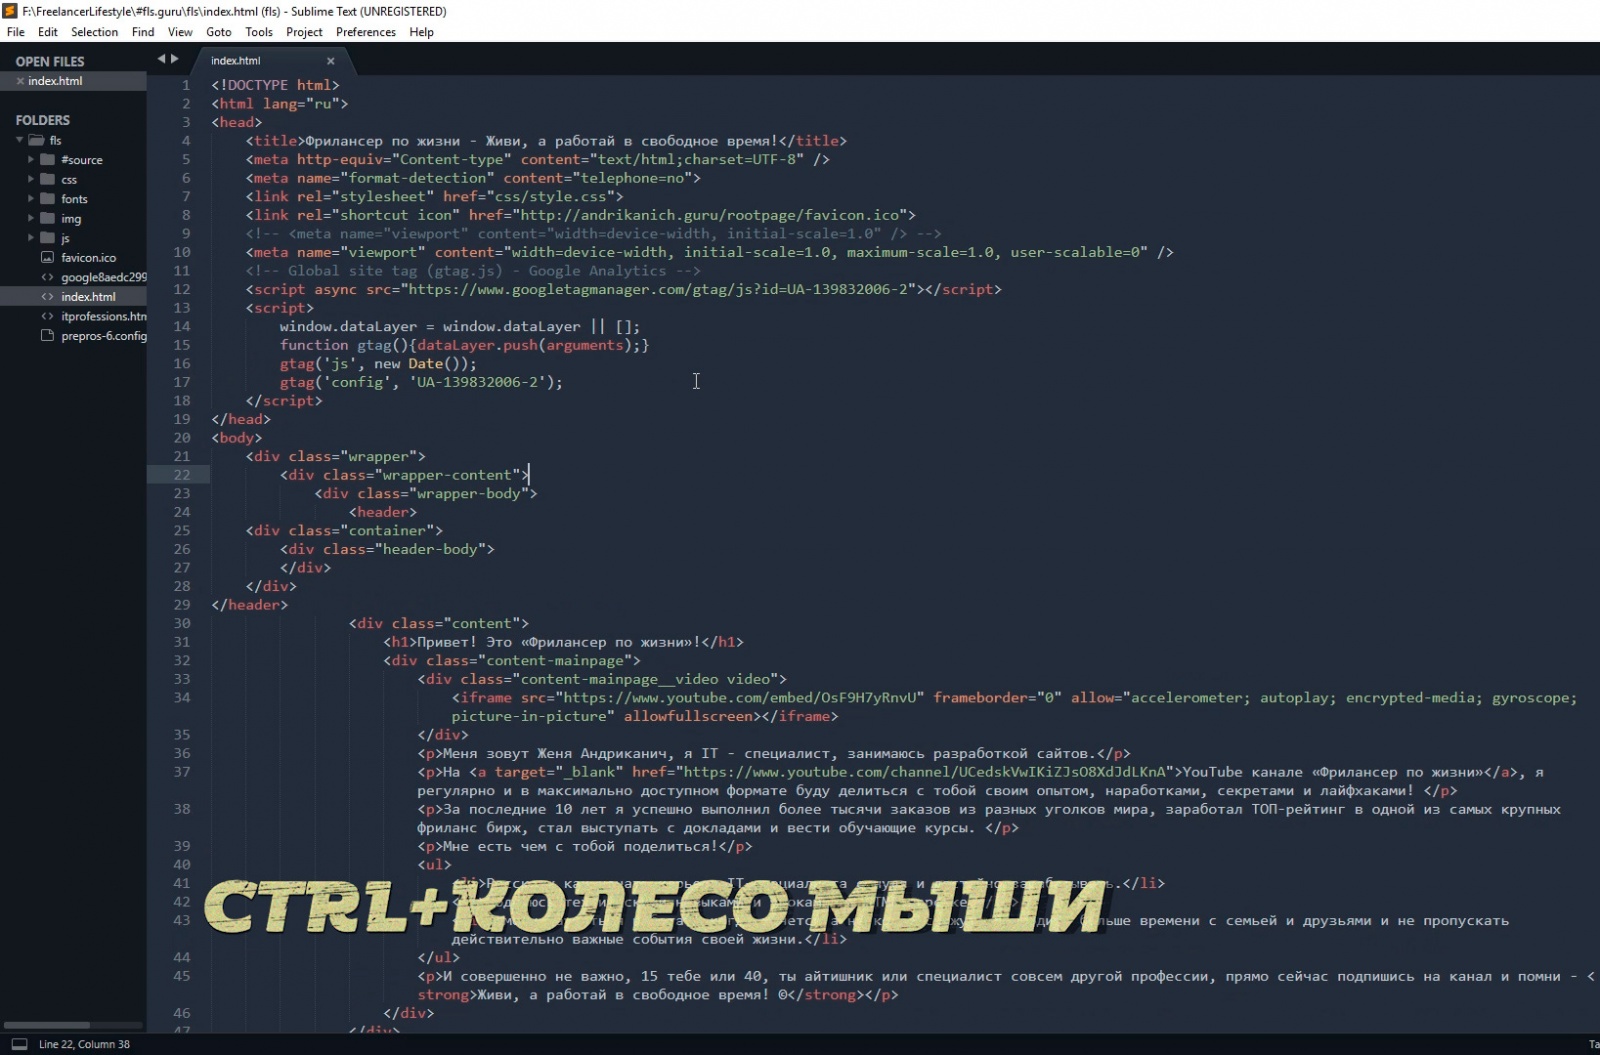Open the Tools menu
This screenshot has width=1600, height=1055.
259,32
